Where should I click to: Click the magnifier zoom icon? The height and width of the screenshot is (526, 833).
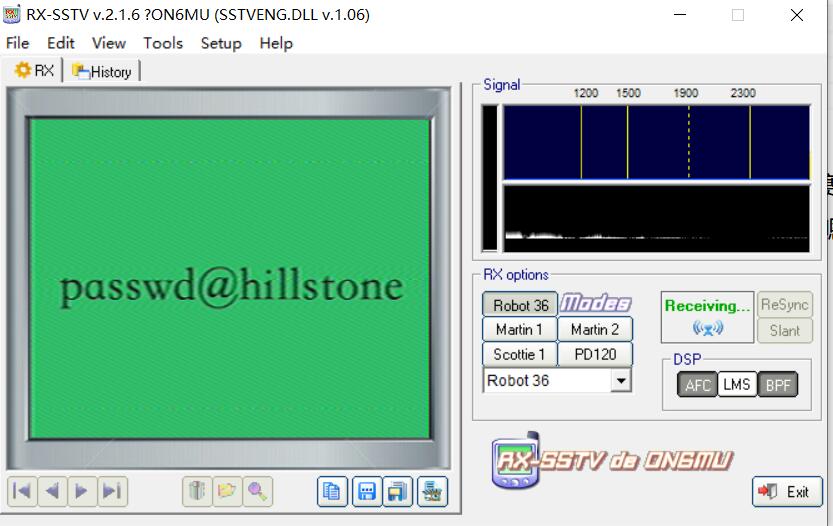(x=257, y=491)
